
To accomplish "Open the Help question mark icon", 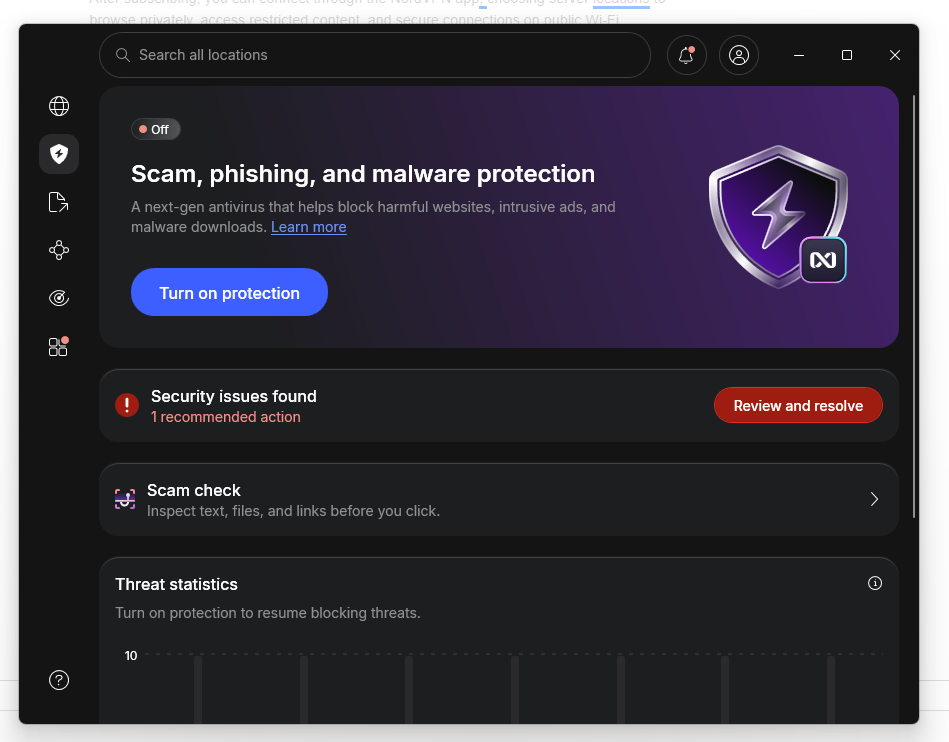I will [59, 680].
